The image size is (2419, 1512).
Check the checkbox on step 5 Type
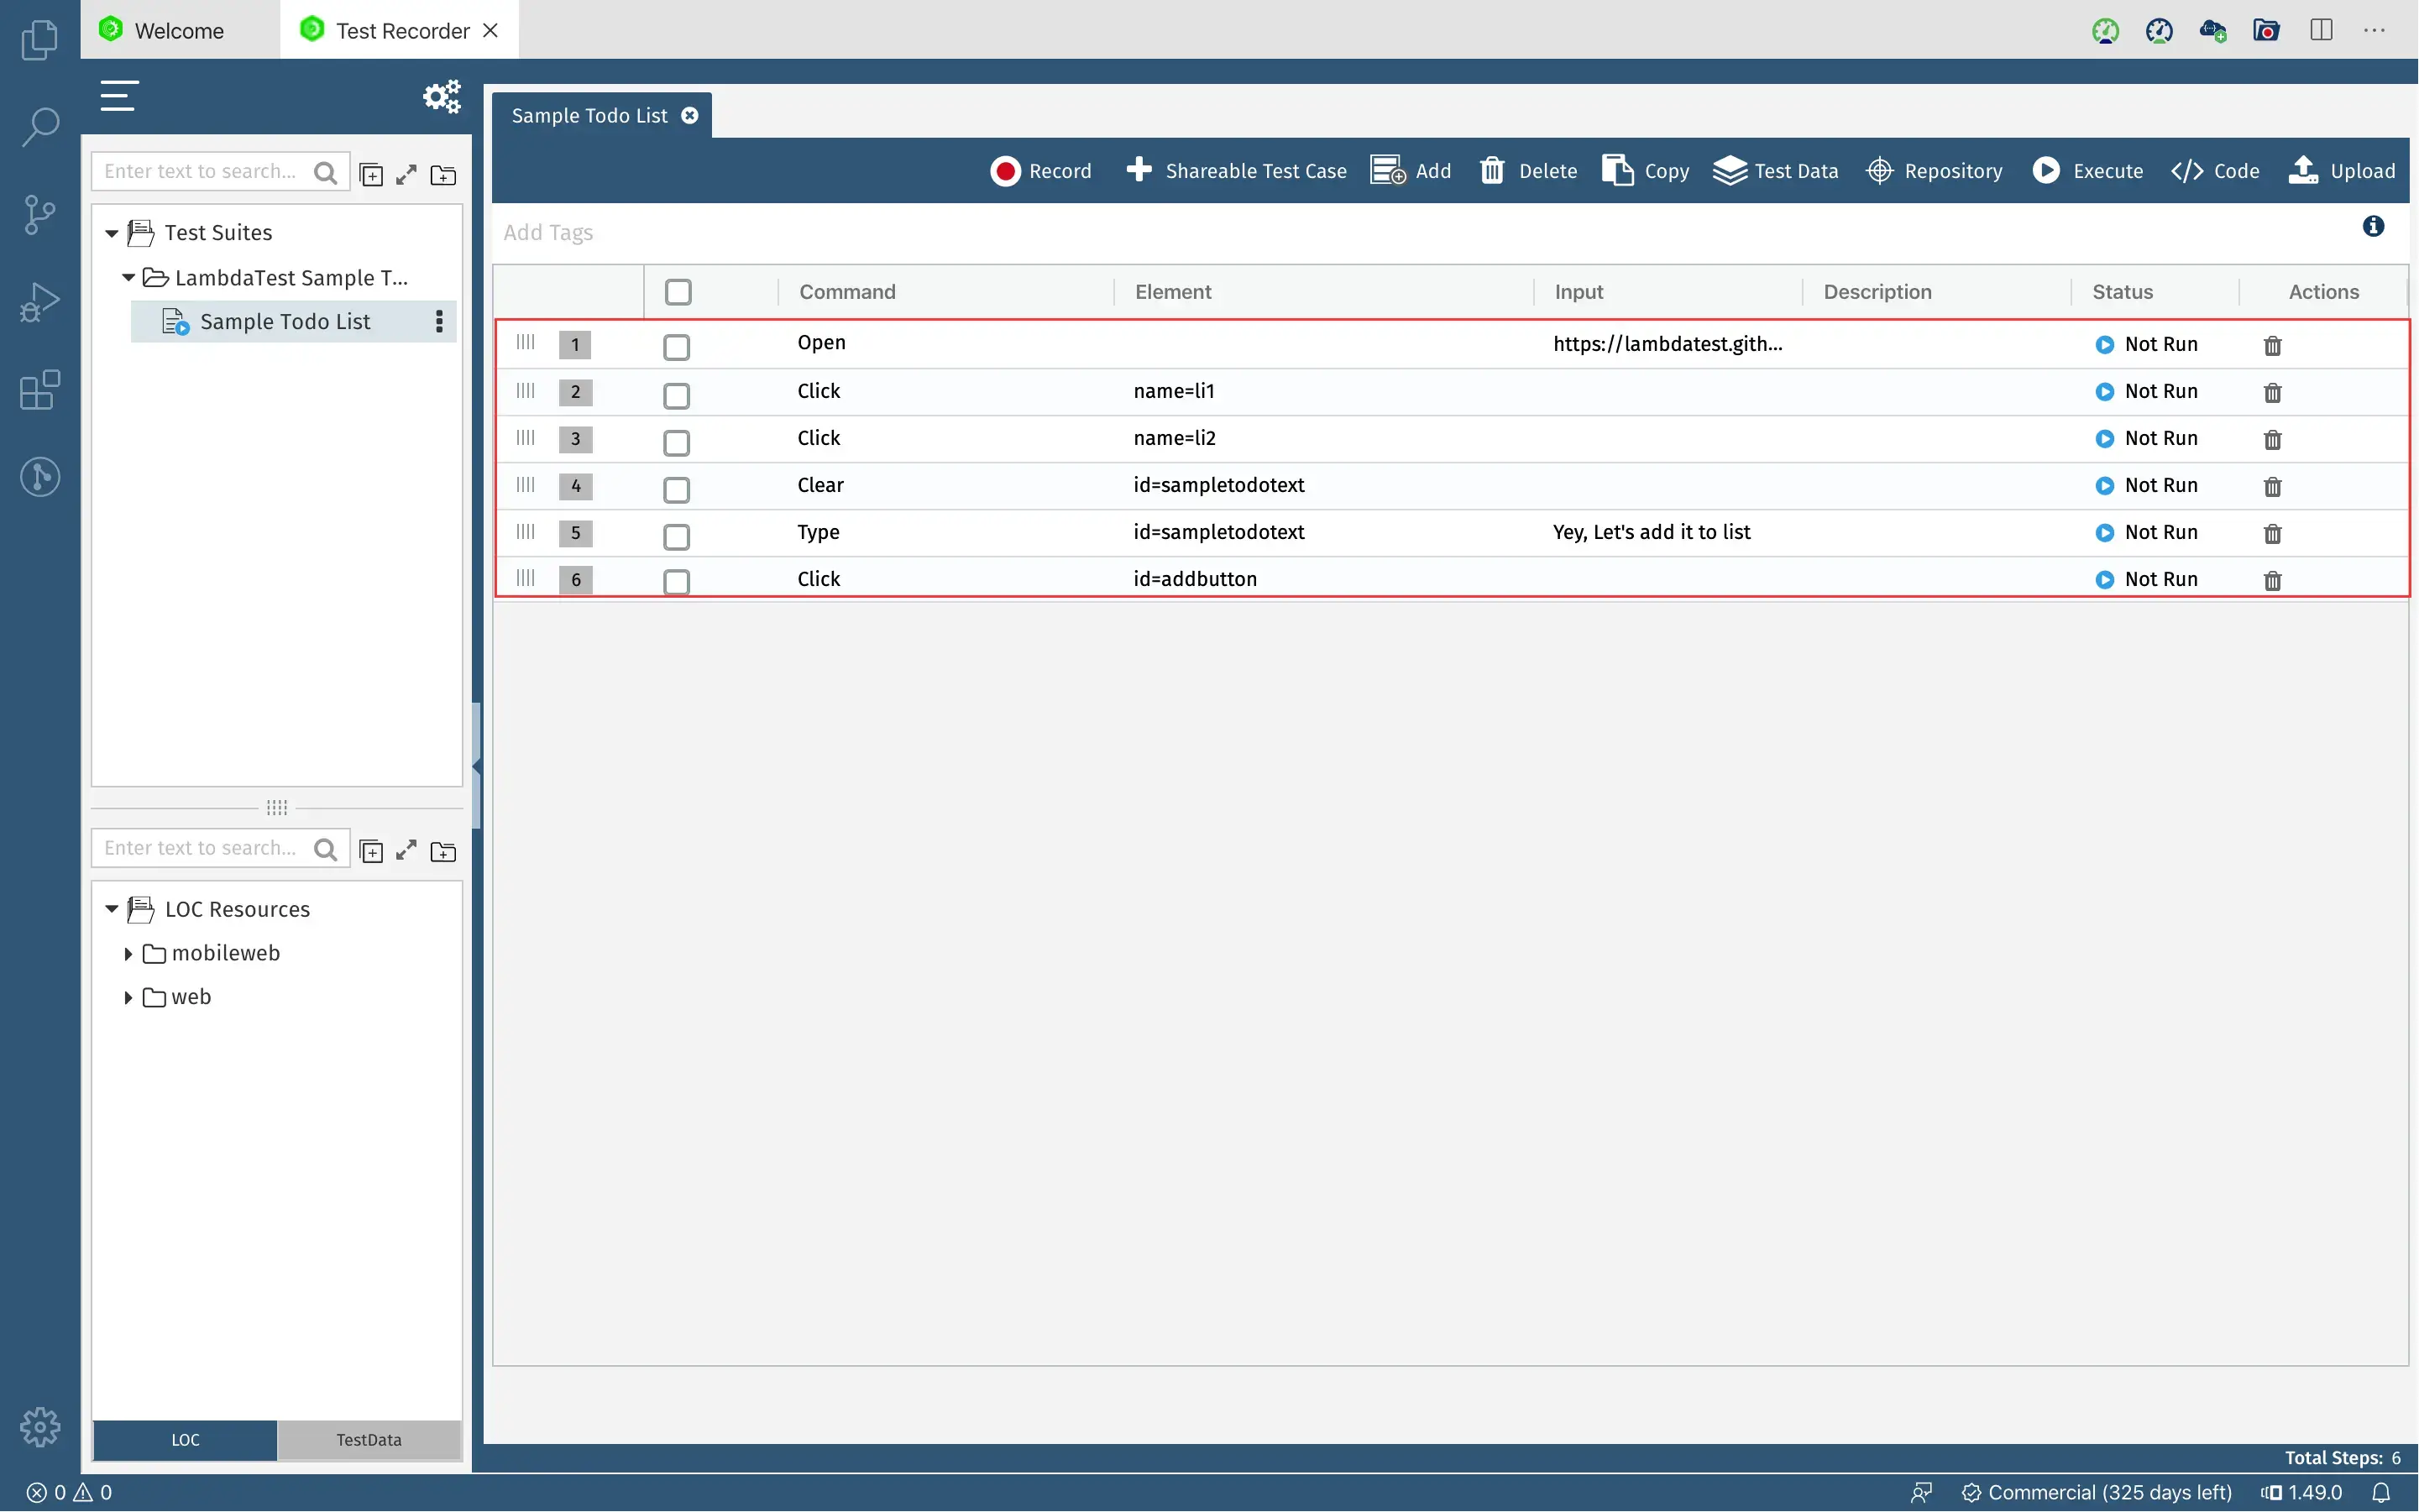[x=676, y=537]
